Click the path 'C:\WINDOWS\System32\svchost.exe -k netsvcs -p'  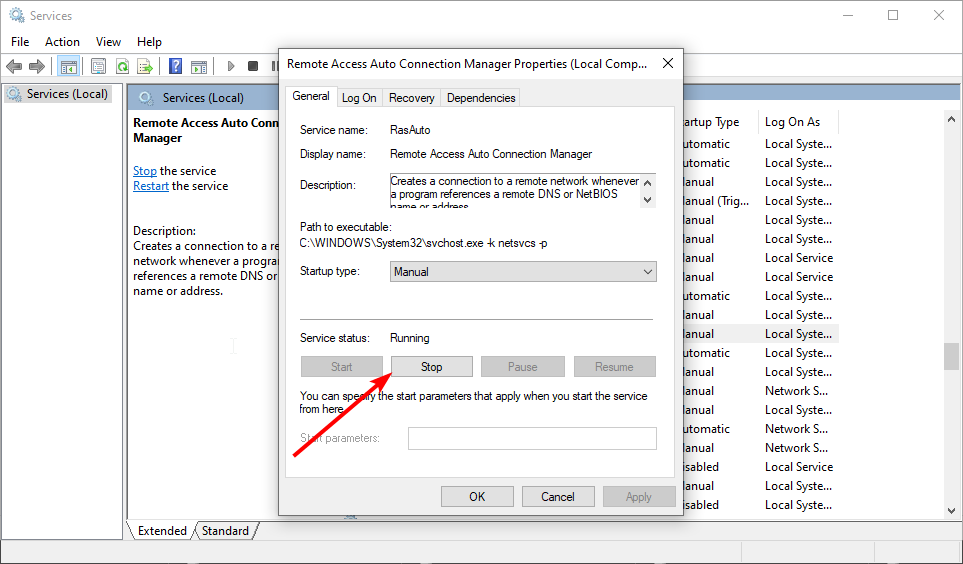point(424,243)
